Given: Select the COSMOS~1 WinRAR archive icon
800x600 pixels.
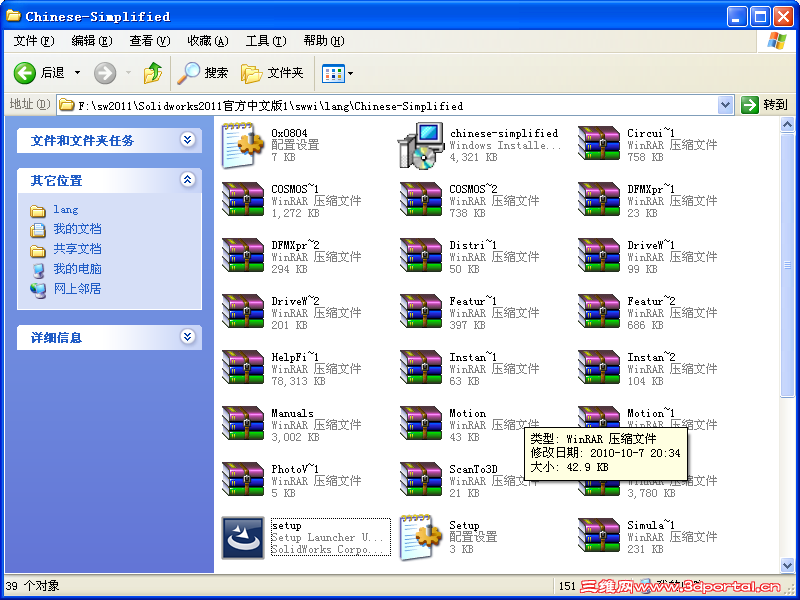Looking at the screenshot, I should tap(243, 199).
